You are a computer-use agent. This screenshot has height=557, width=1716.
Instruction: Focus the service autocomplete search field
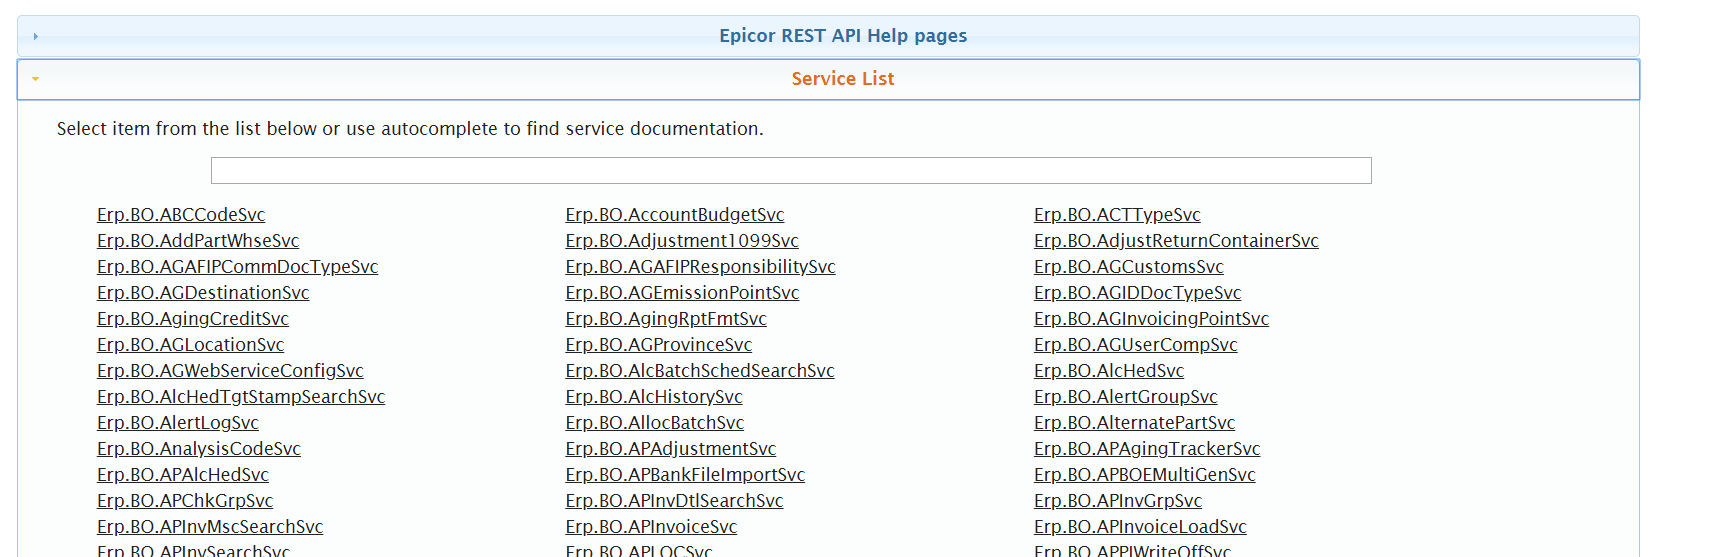click(x=791, y=170)
